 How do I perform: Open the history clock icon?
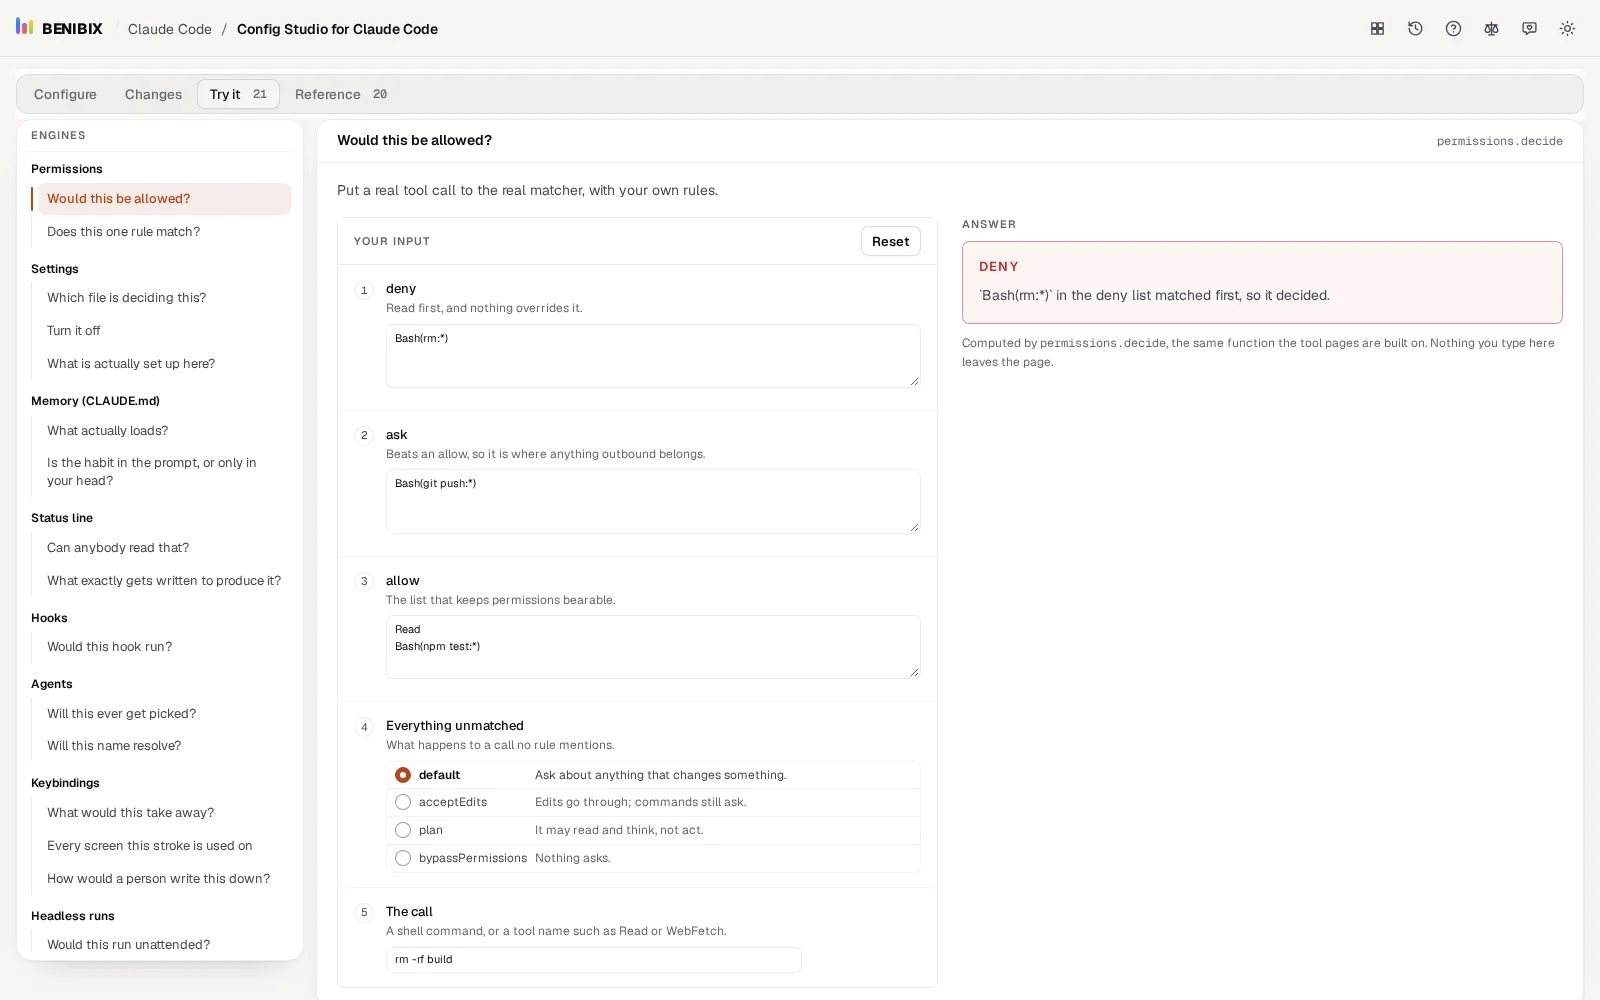pyautogui.click(x=1415, y=29)
